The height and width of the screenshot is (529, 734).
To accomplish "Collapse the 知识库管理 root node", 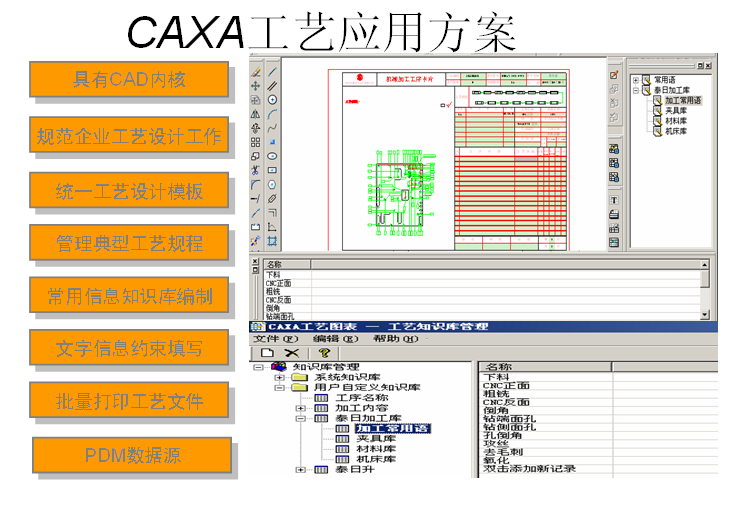I will pyautogui.click(x=258, y=367).
